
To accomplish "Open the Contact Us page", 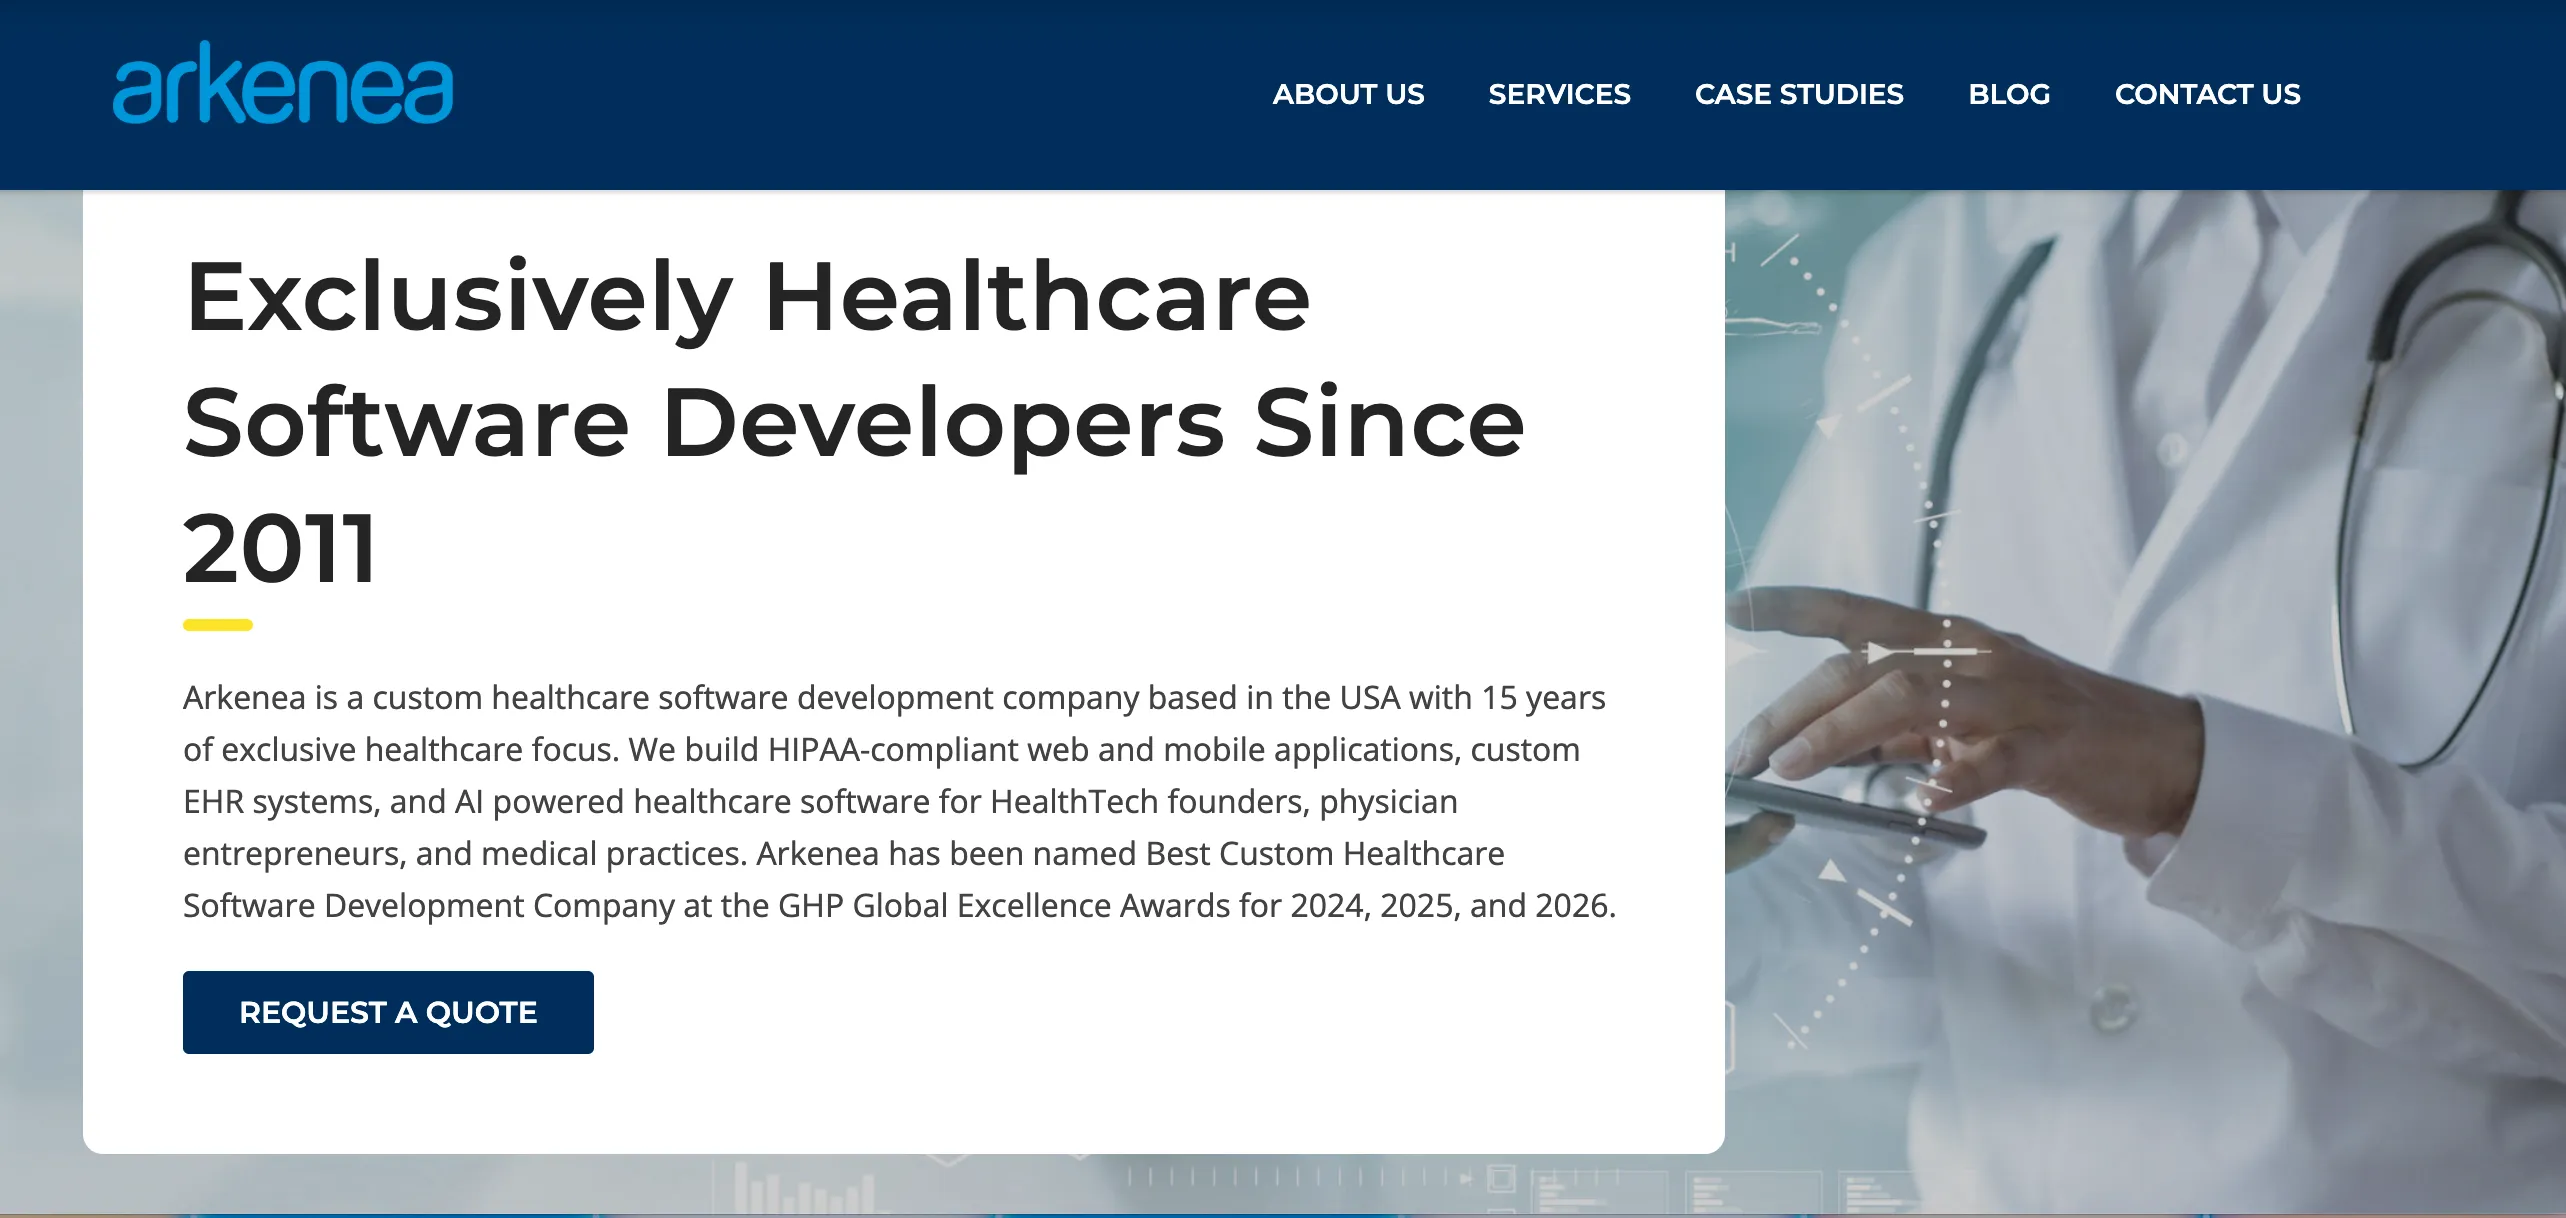I will coord(2207,94).
